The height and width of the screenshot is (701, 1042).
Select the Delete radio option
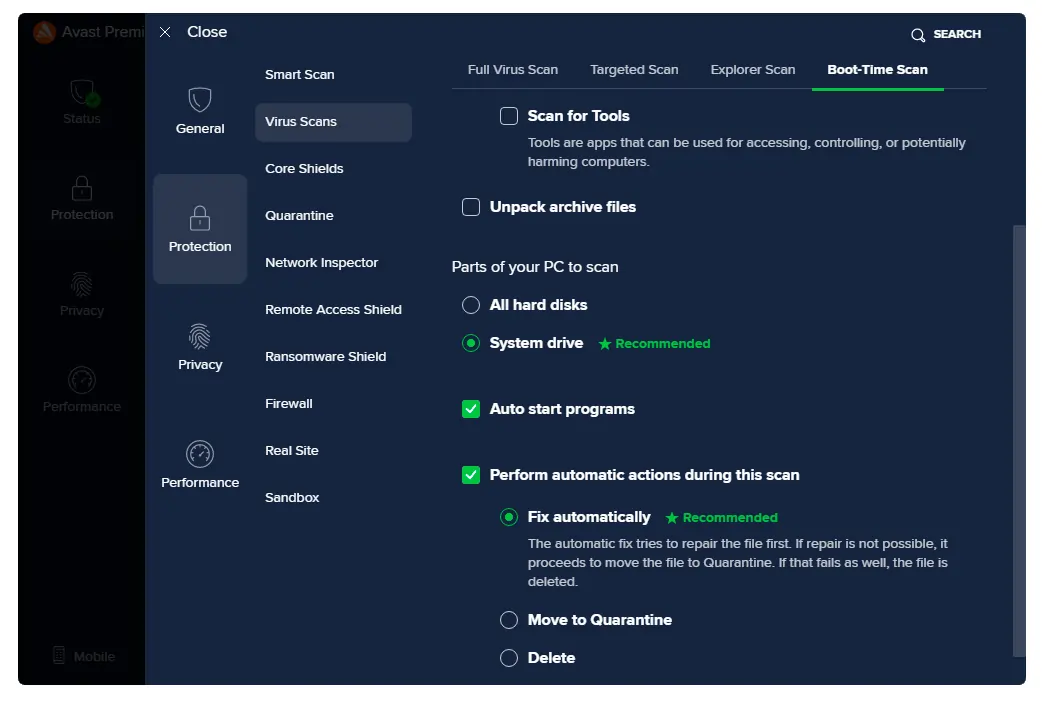509,658
